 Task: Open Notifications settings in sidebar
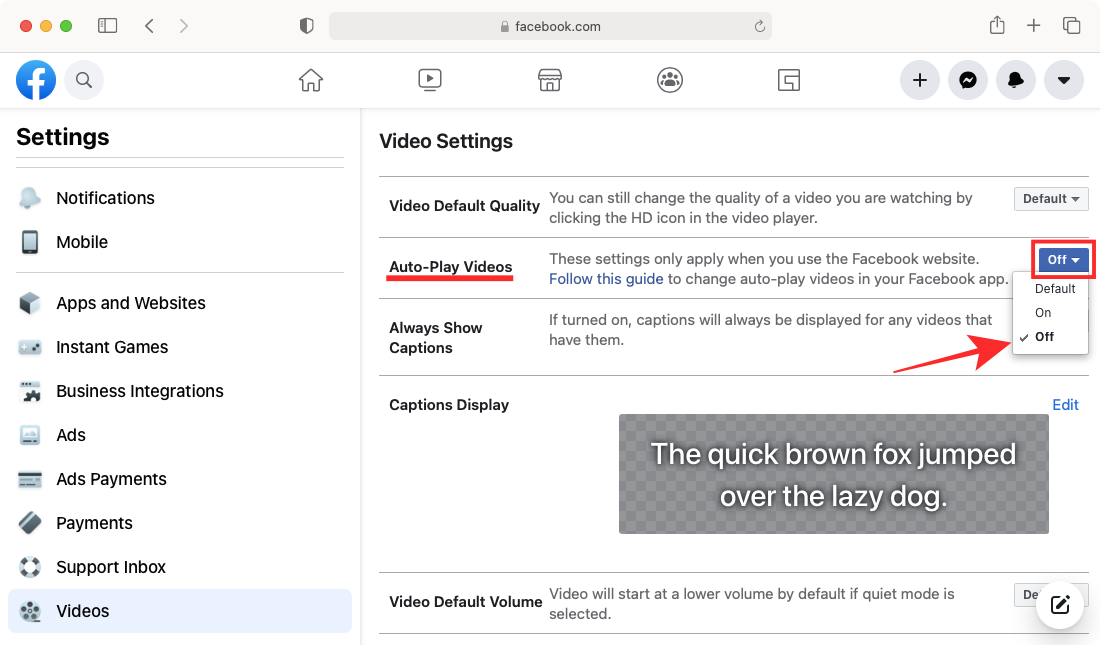pos(180,198)
